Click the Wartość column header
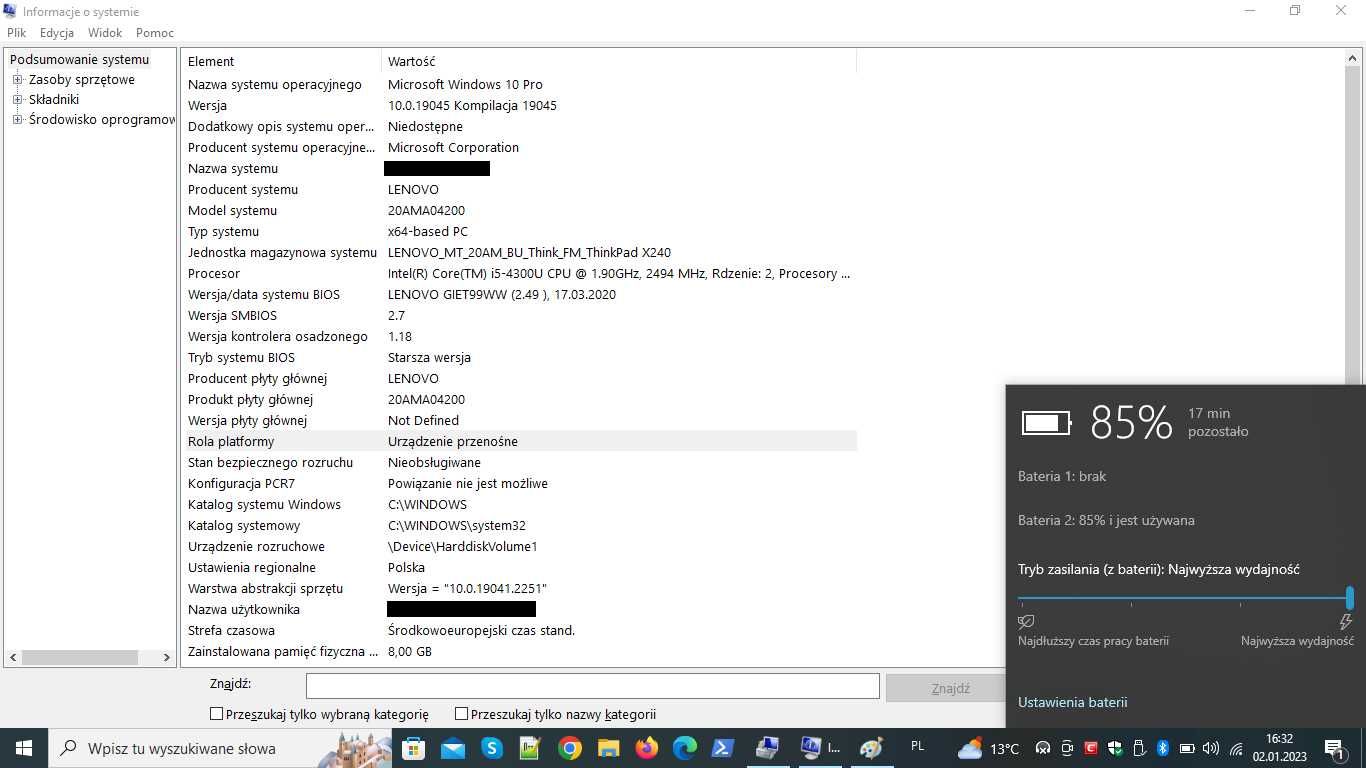This screenshot has width=1366, height=768. [619, 61]
